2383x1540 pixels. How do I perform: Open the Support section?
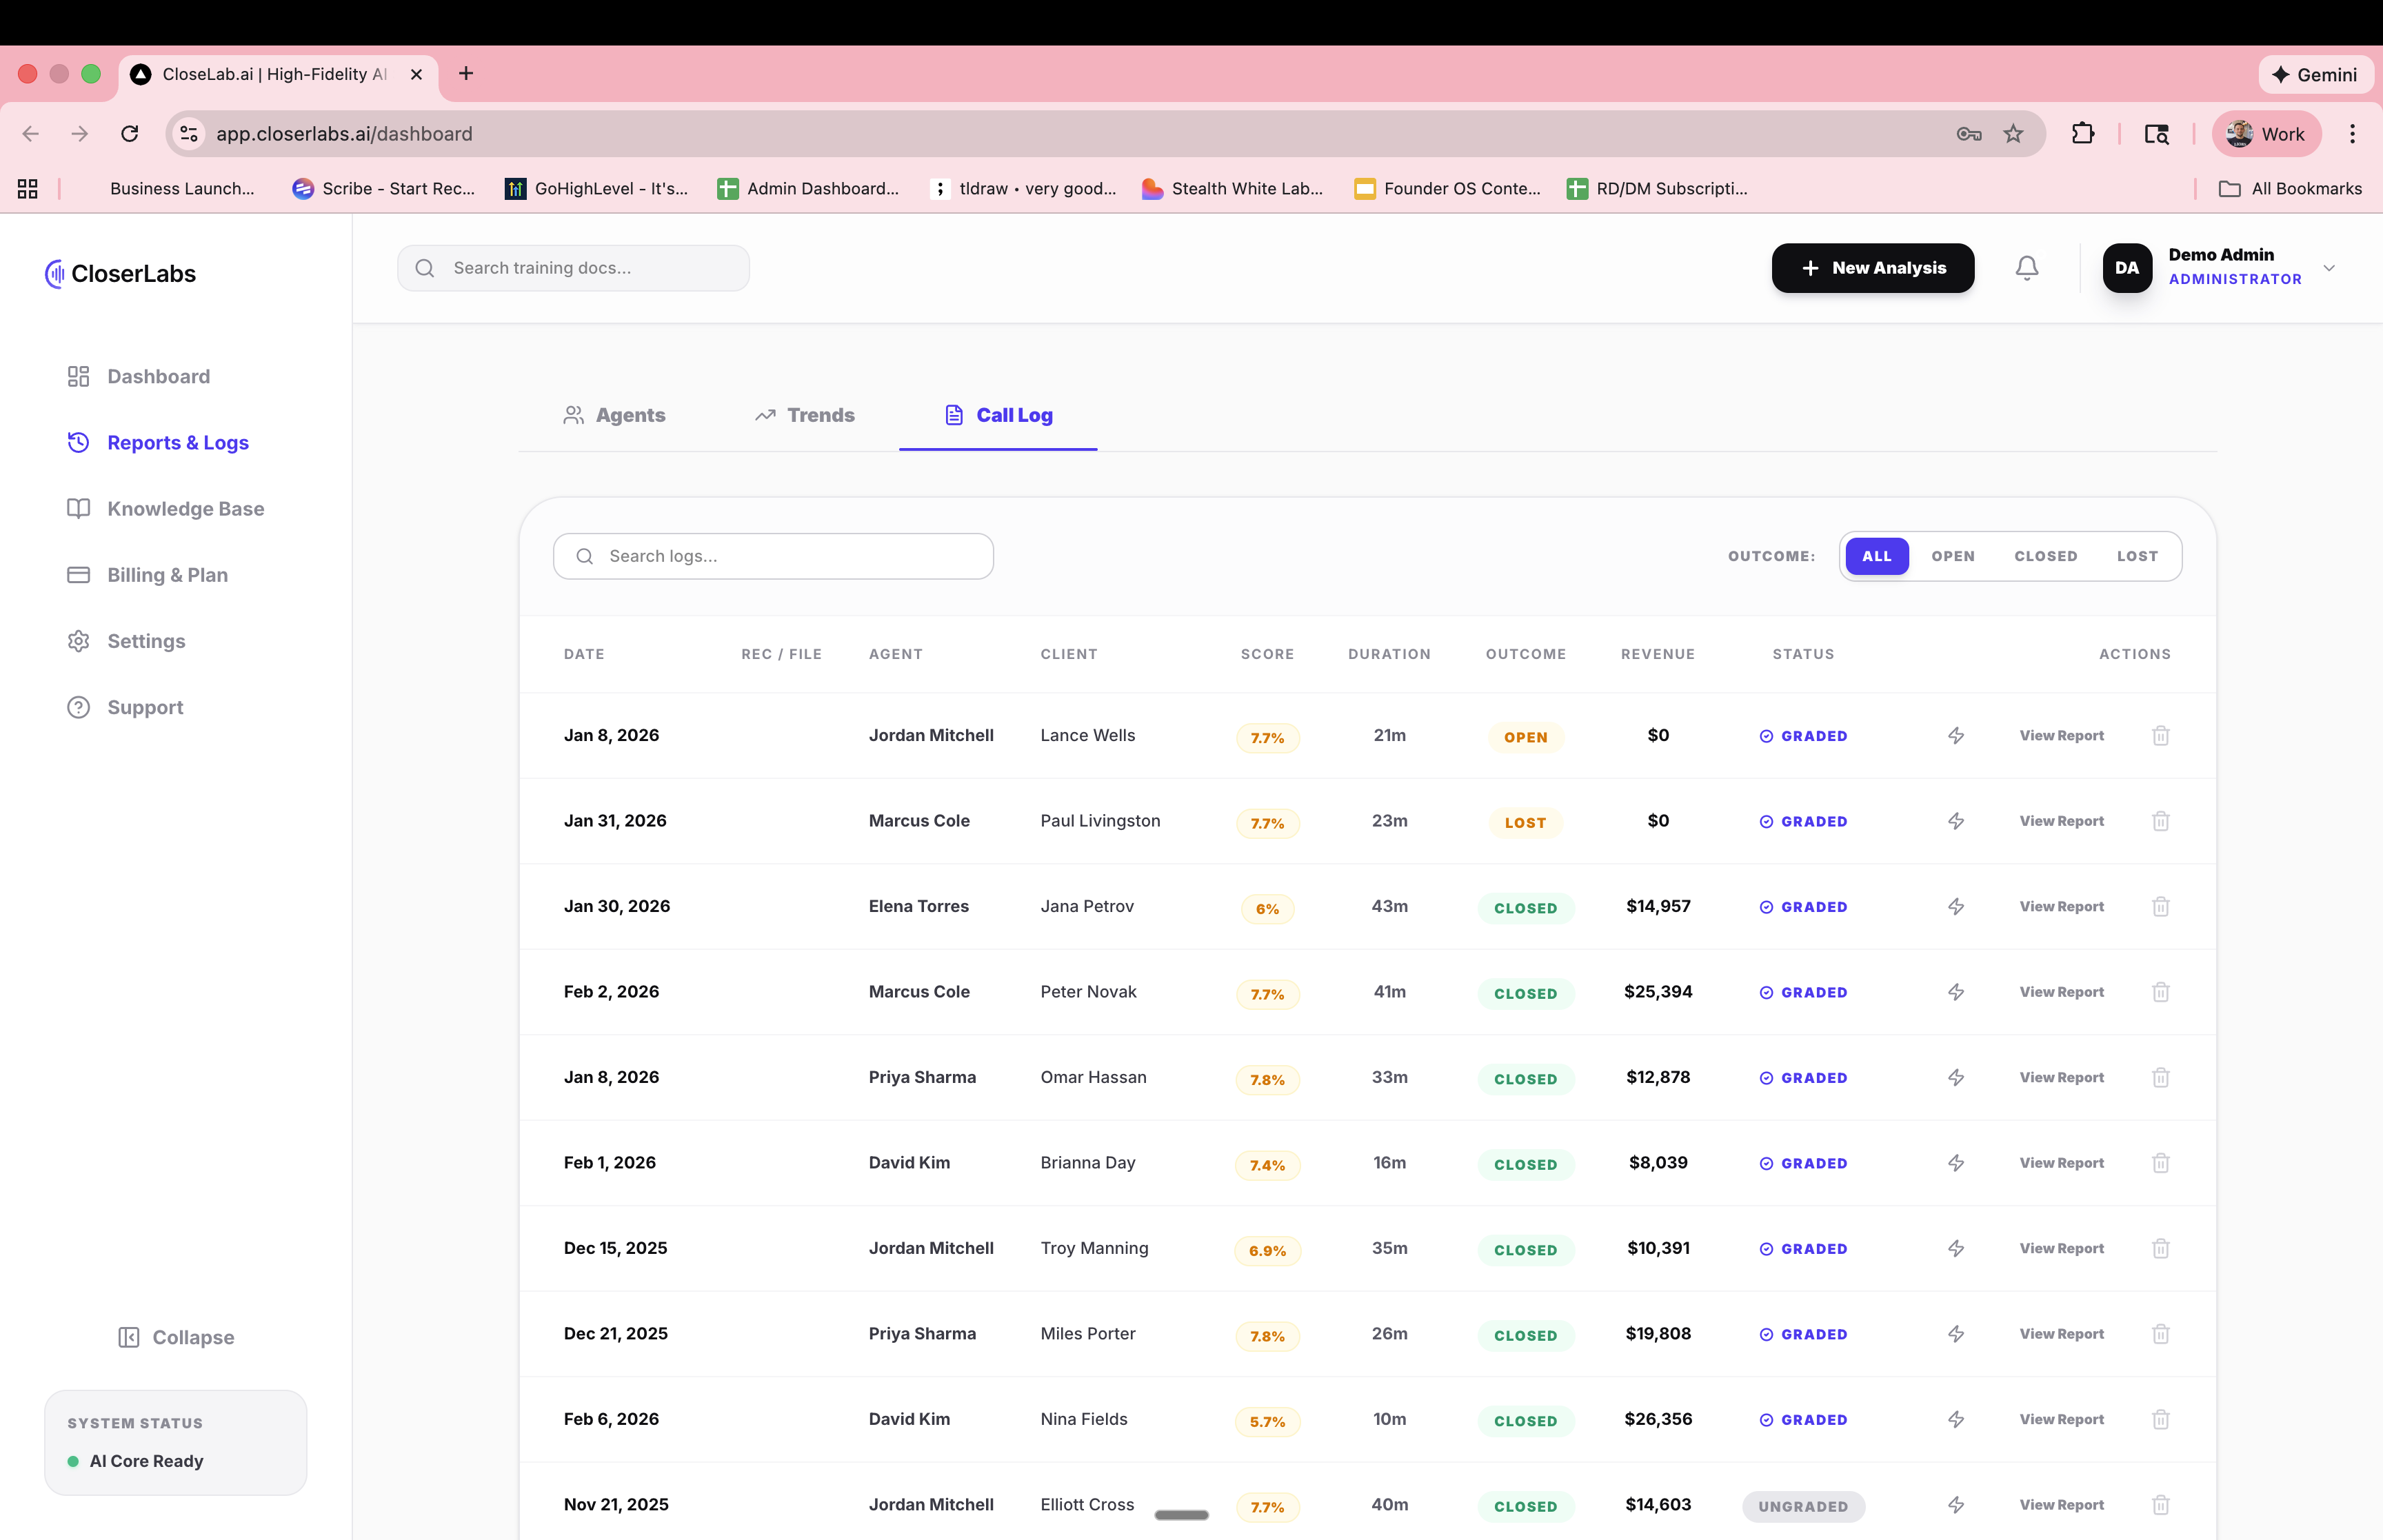[x=145, y=707]
